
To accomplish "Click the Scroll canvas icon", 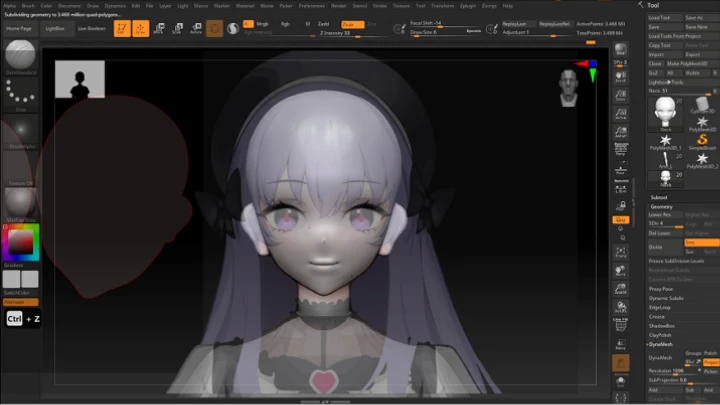I will pyautogui.click(x=620, y=76).
